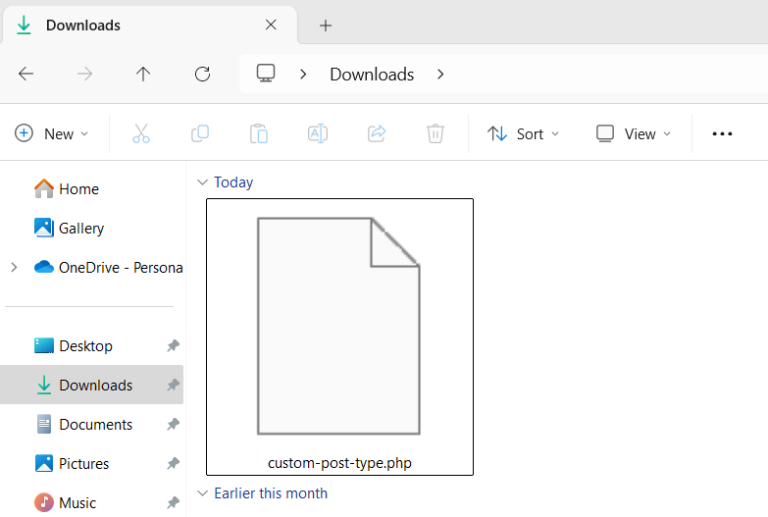Expand chevron after Downloads in address bar

pos(440,74)
